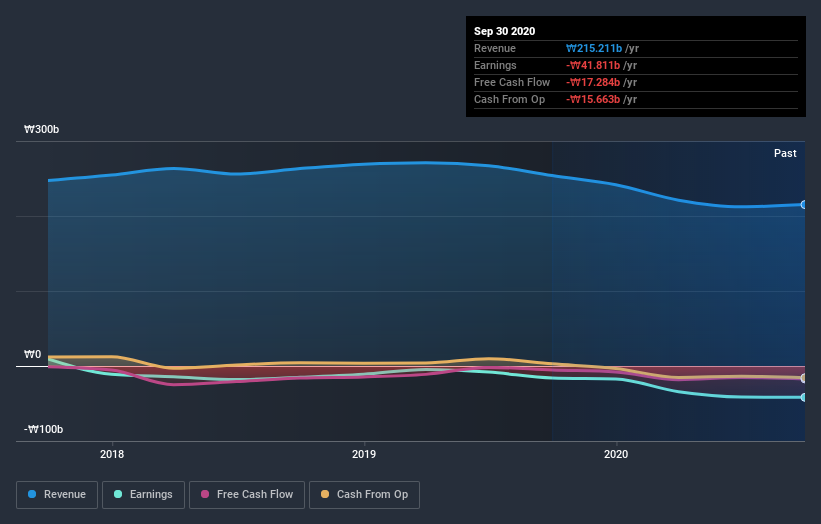Click the Cash From Op endpoint marker
This screenshot has width=821, height=524.
tap(803, 378)
